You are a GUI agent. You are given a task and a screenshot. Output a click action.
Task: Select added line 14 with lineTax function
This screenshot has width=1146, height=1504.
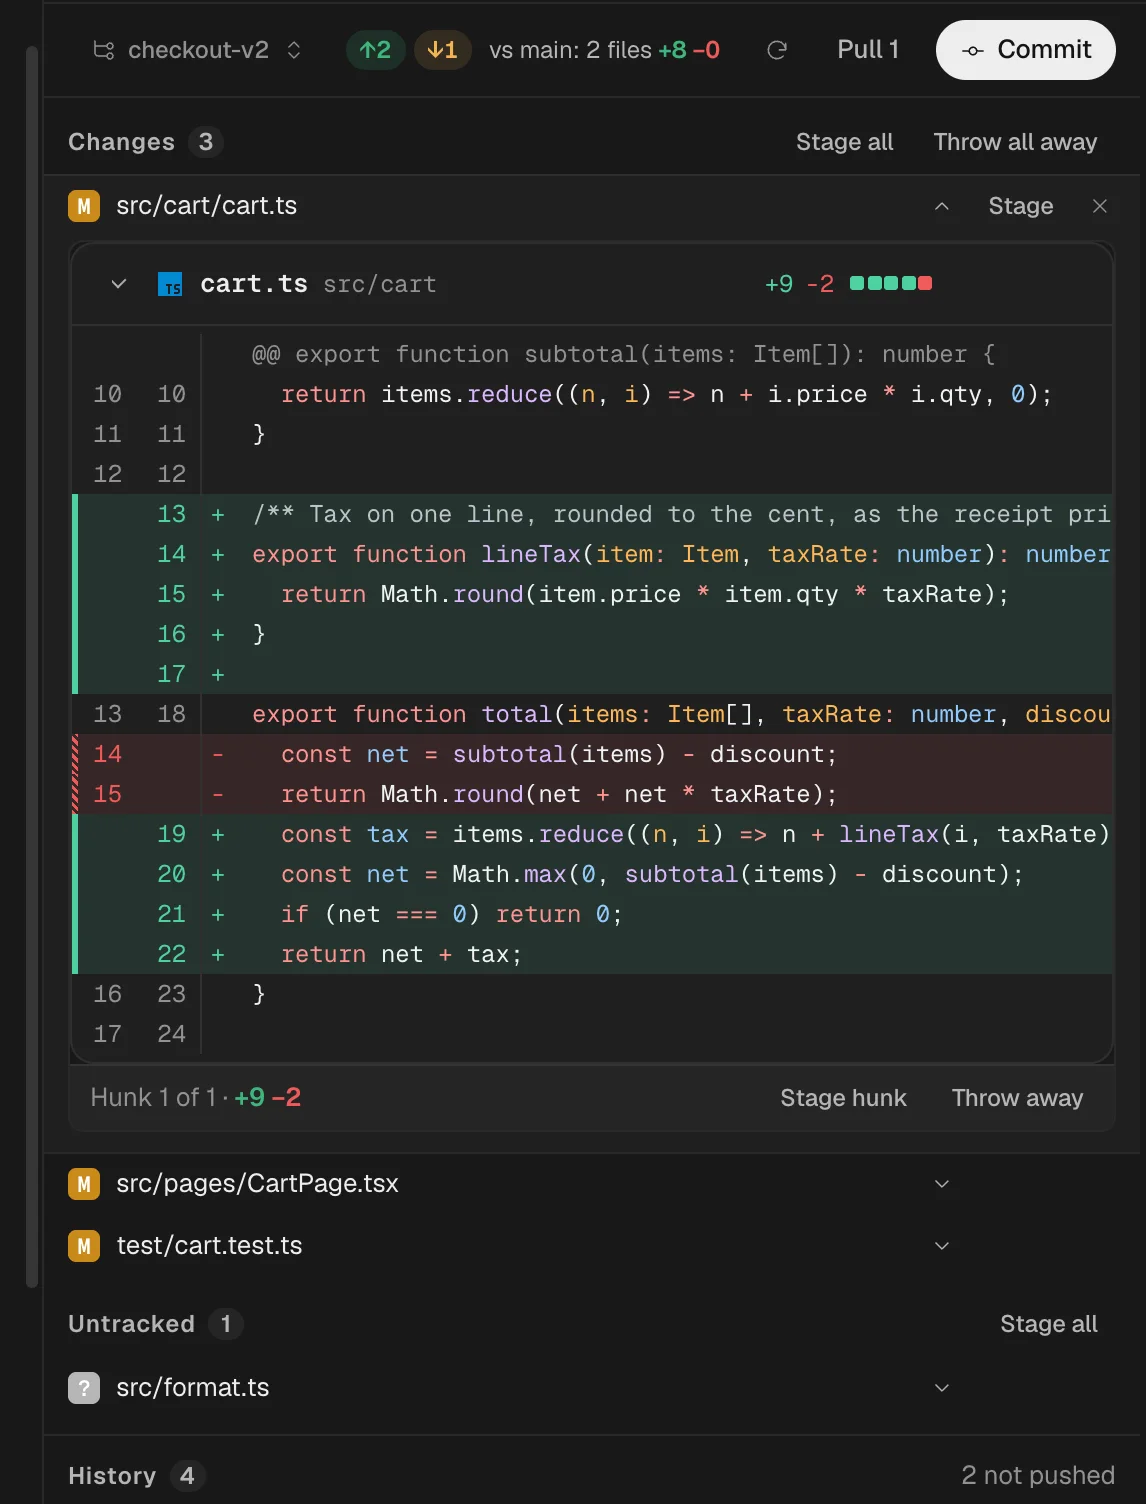(x=592, y=554)
